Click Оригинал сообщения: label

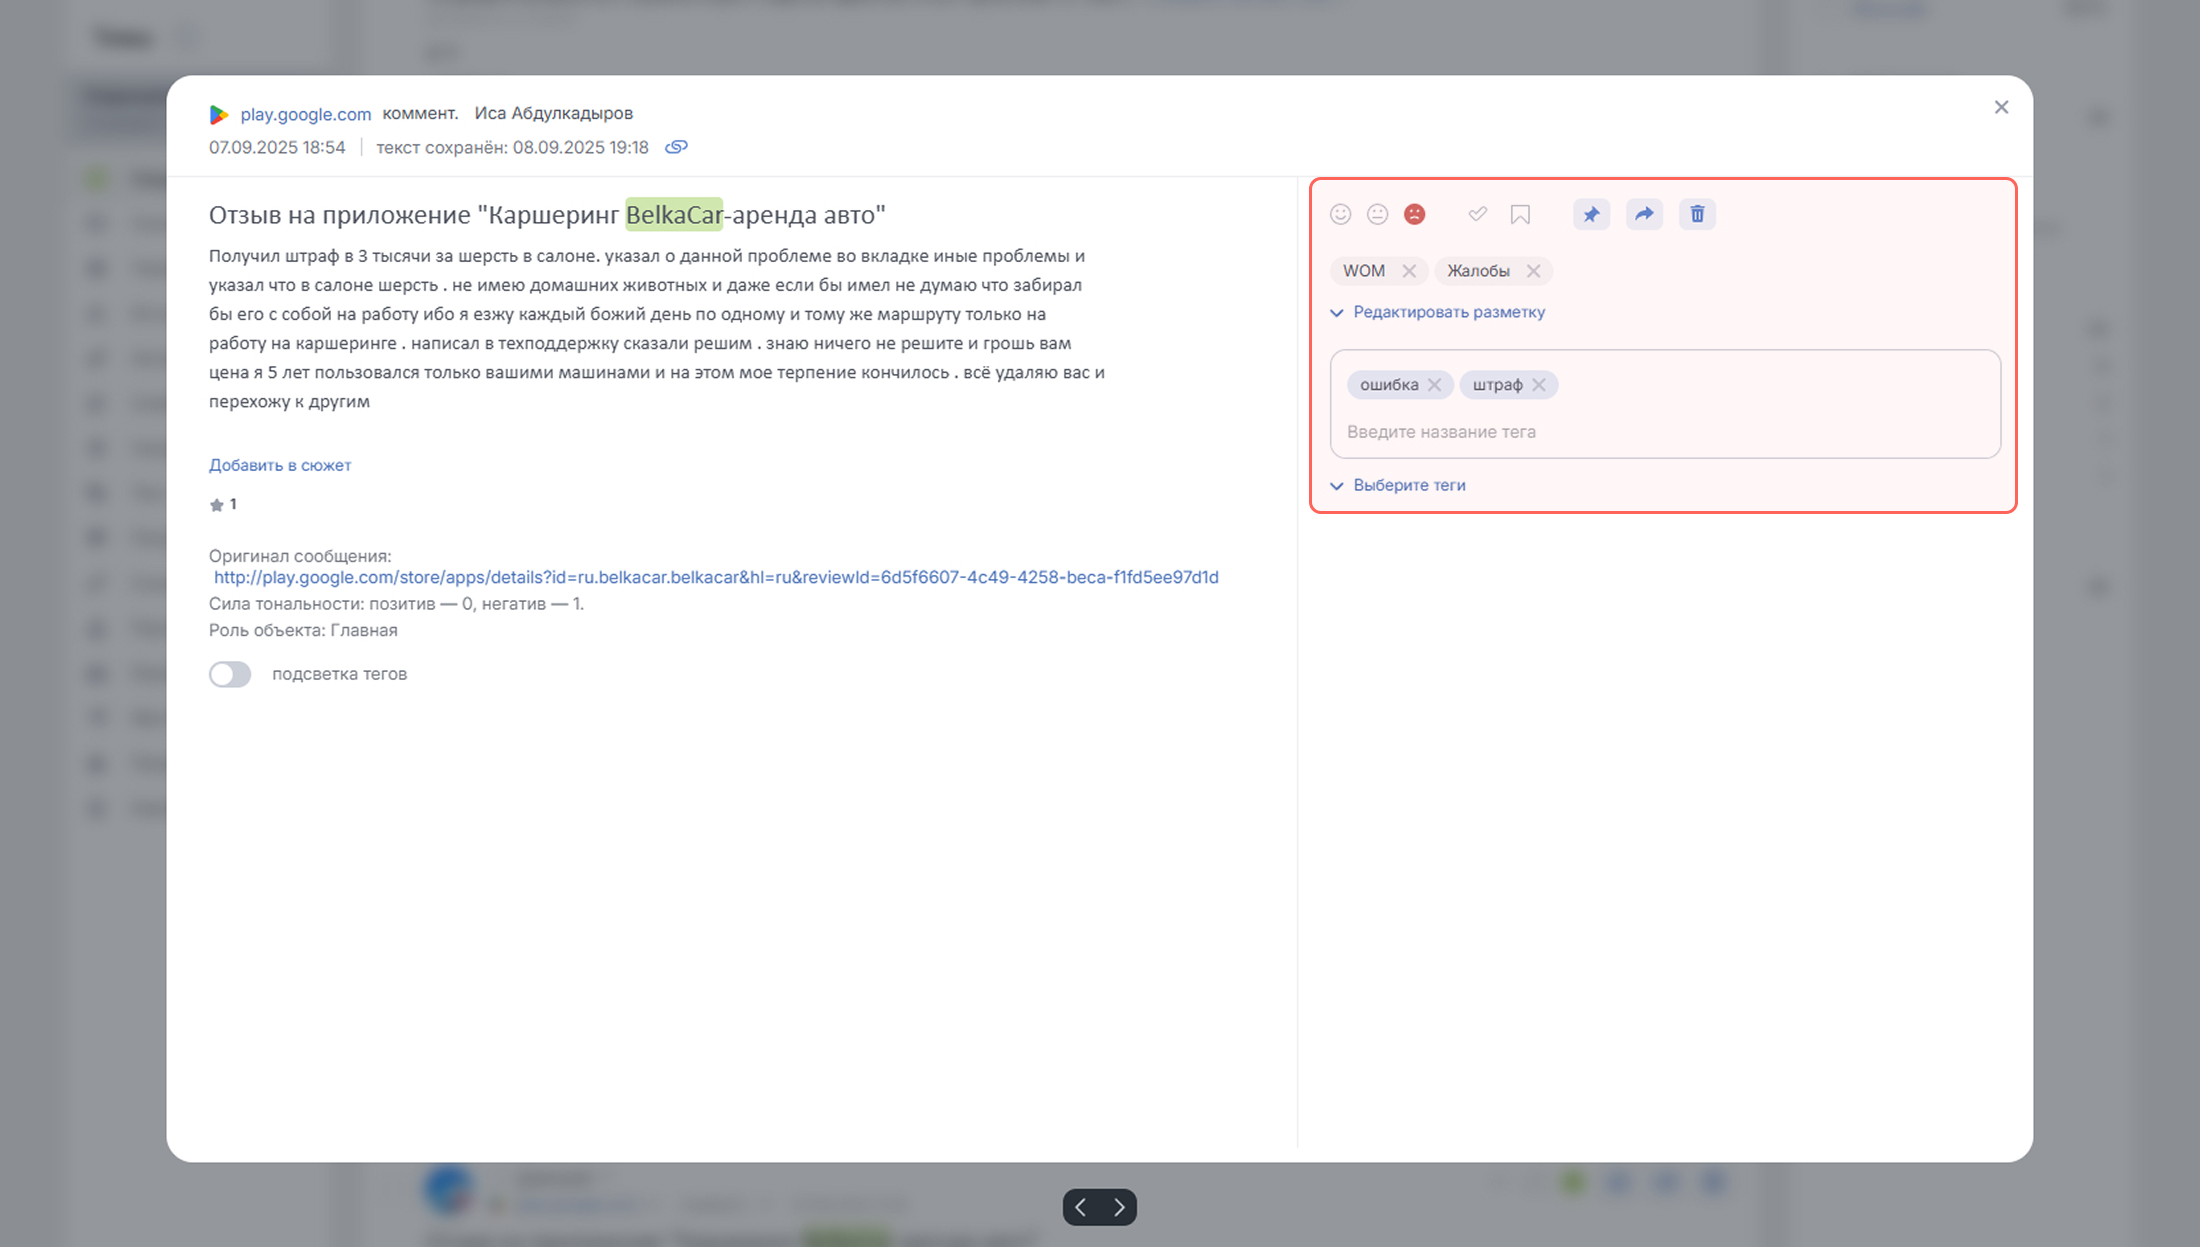pyautogui.click(x=300, y=556)
